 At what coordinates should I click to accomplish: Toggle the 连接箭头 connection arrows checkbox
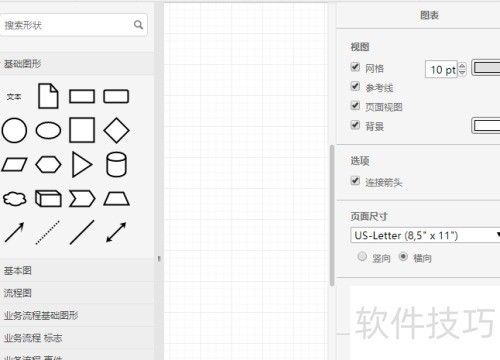point(355,181)
